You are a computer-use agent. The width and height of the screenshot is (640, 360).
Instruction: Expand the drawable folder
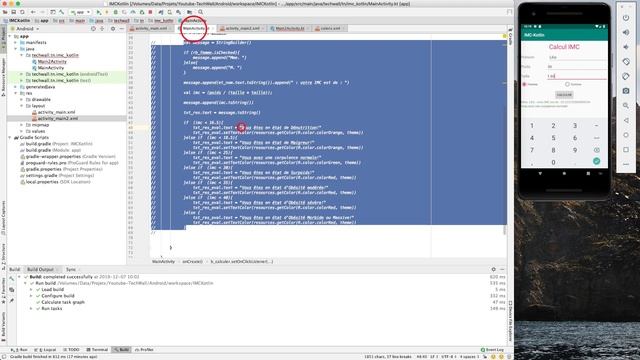(22, 100)
